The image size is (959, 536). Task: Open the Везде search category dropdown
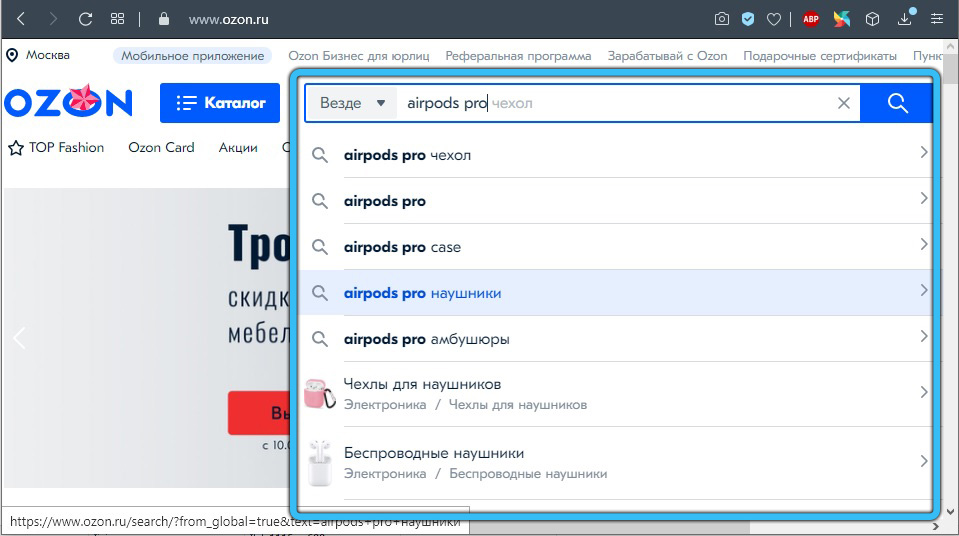pos(351,103)
